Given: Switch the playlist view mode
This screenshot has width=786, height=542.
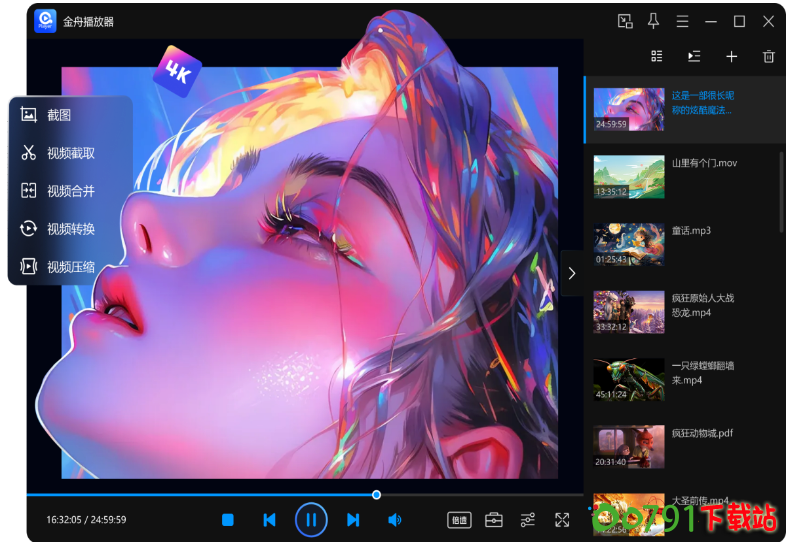Looking at the screenshot, I should [x=657, y=57].
